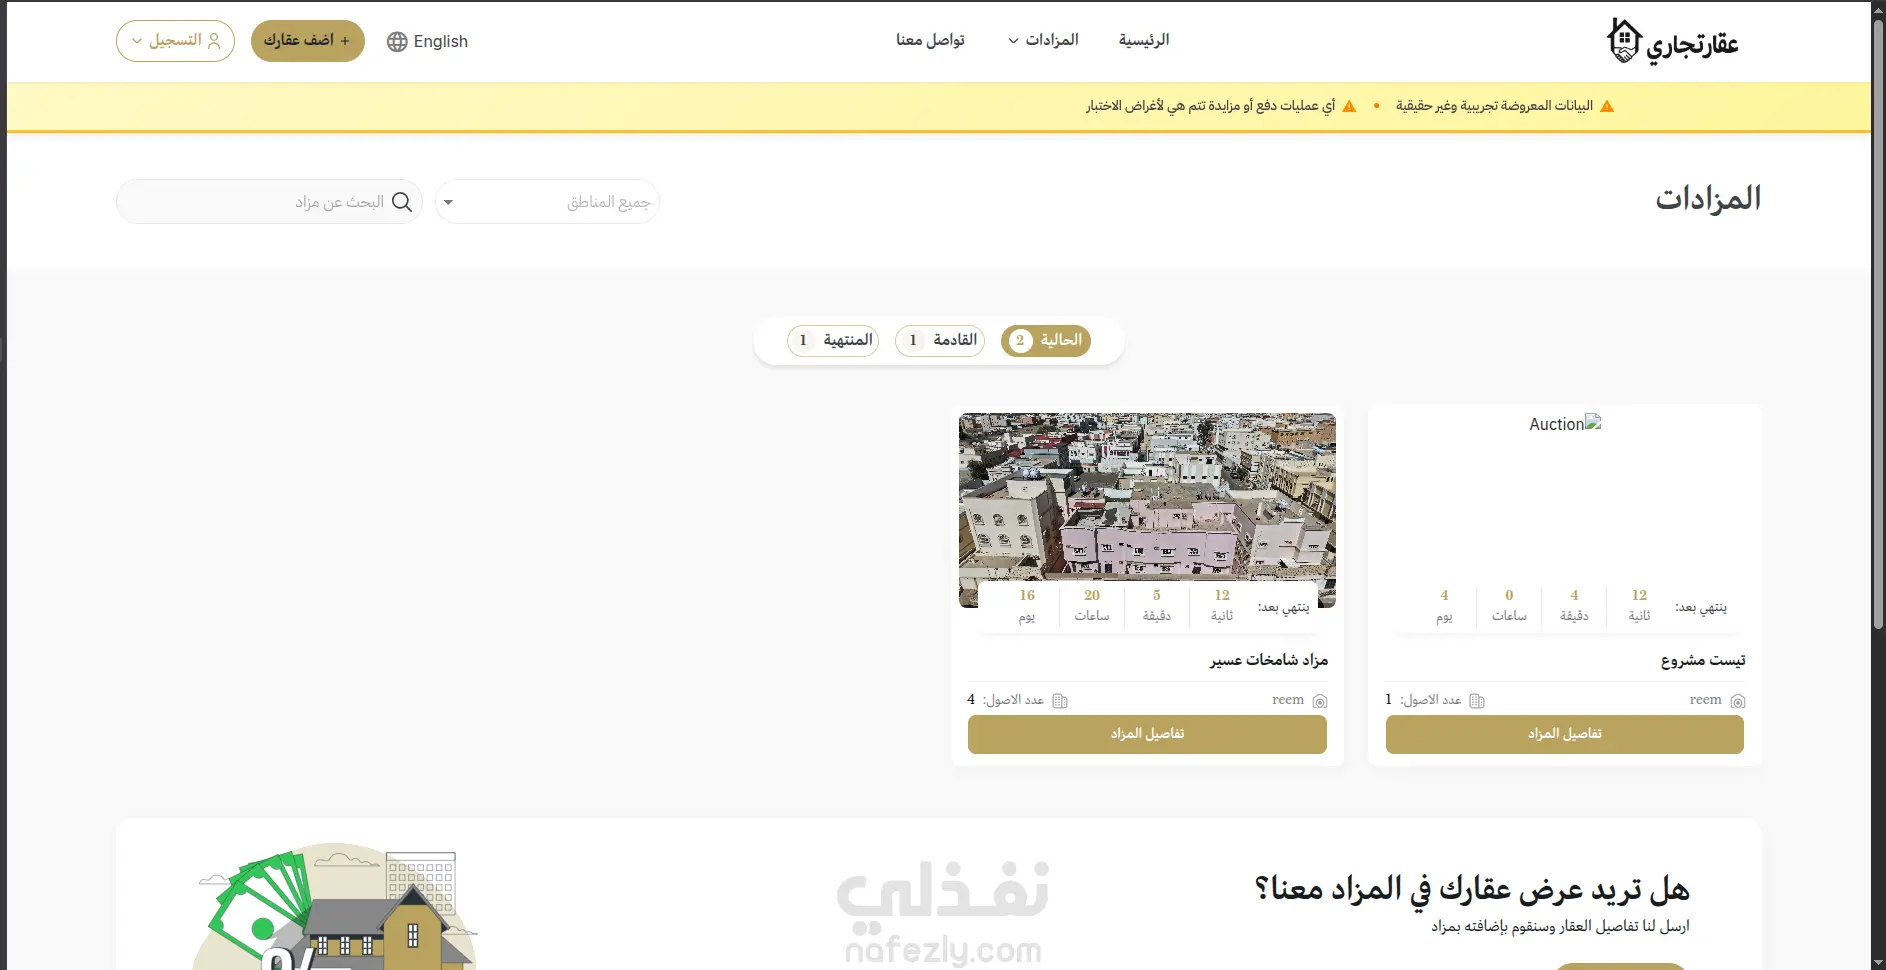1886x970 pixels.
Task: Click the اضف عقارك button
Action: [x=307, y=41]
